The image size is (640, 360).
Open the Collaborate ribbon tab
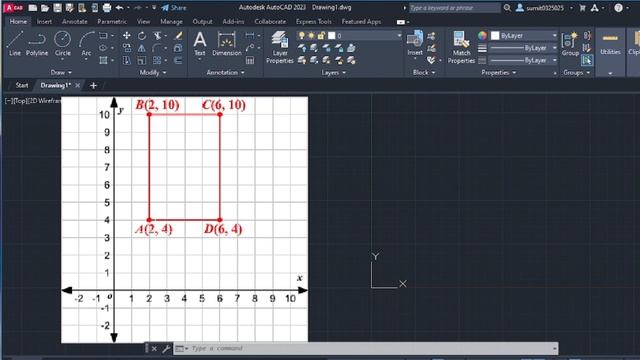[x=270, y=22]
